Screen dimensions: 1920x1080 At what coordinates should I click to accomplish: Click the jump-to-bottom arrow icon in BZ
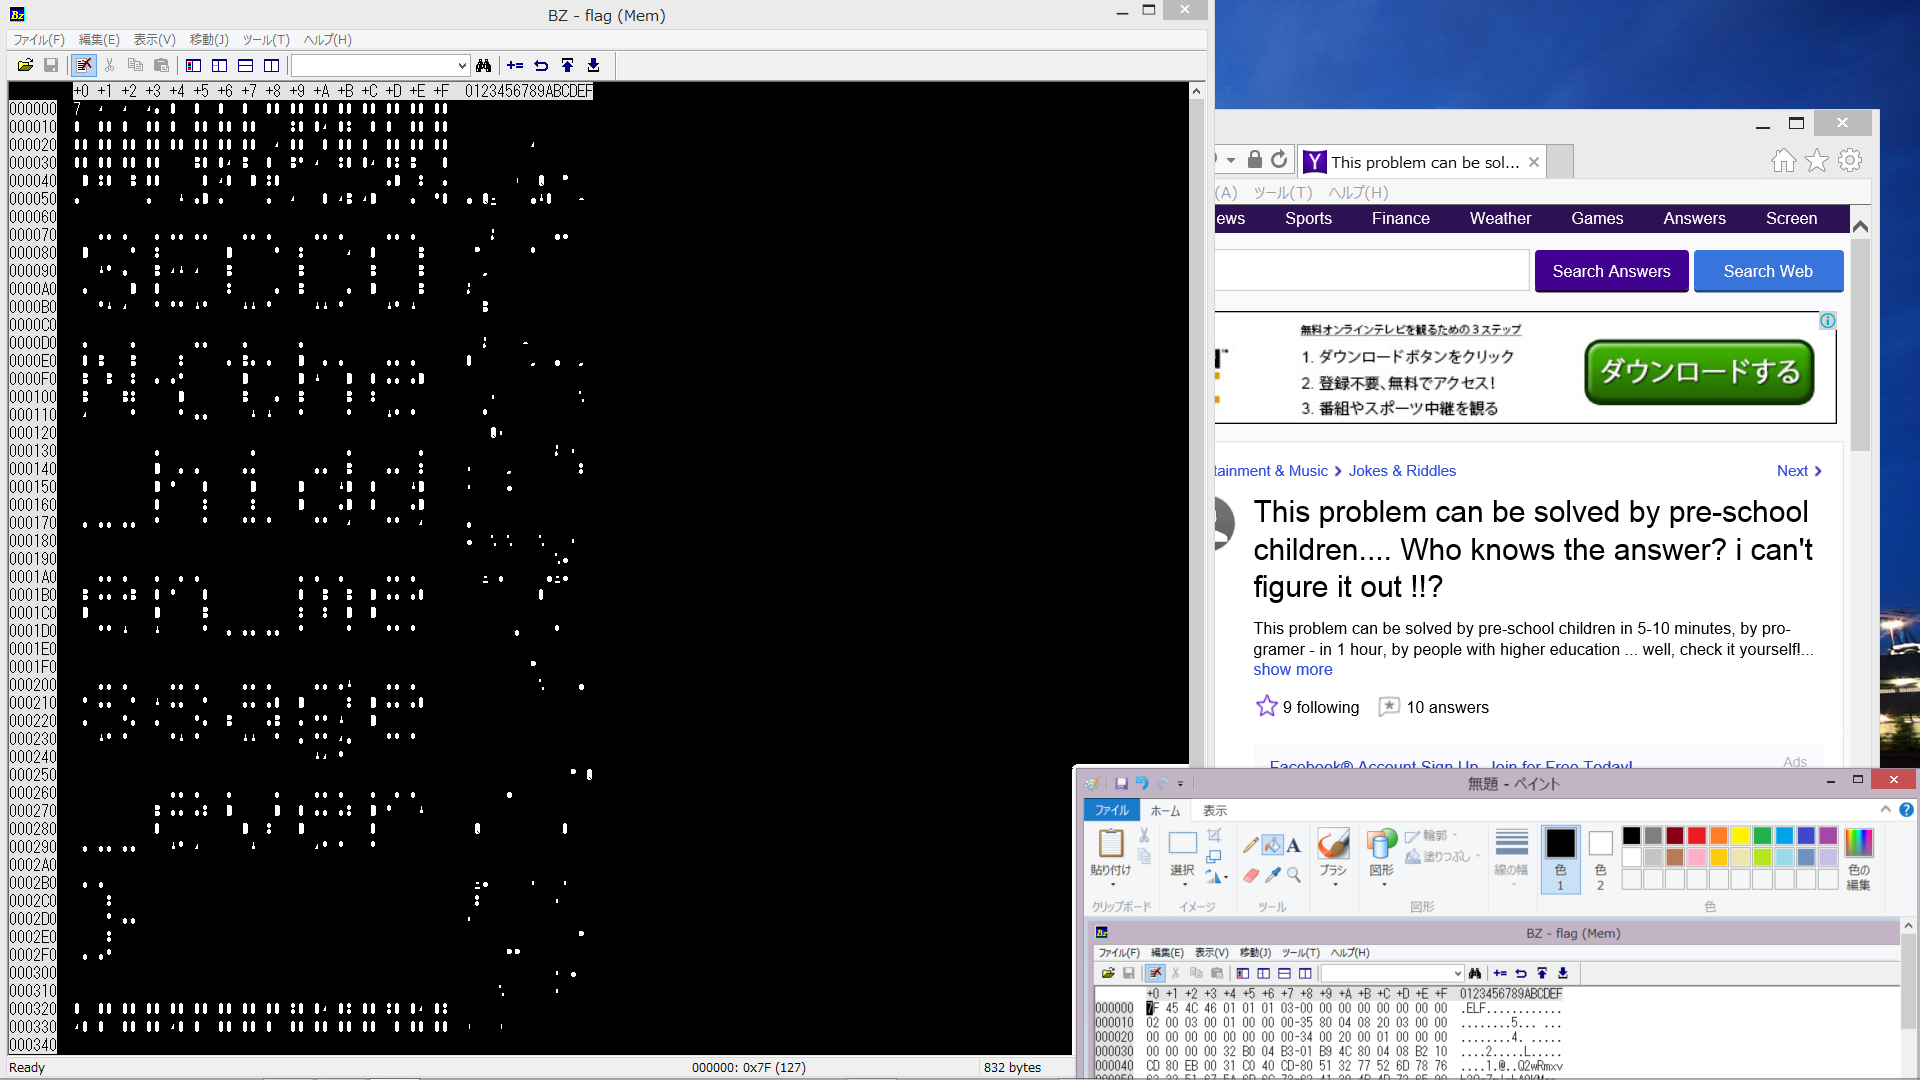(594, 66)
